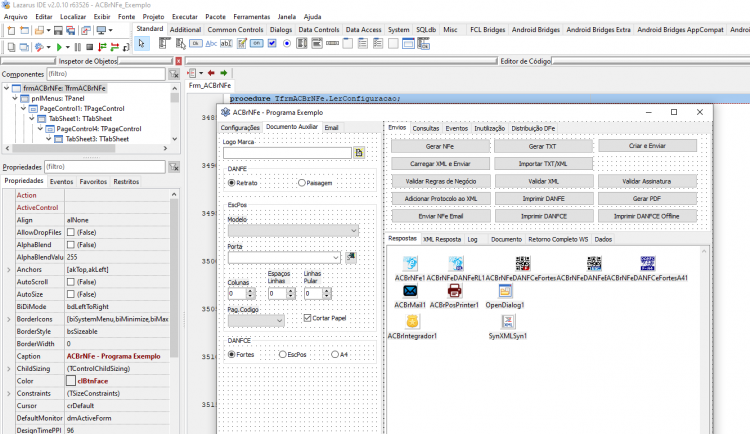Select the OpenDialog1 component icon
The image size is (750, 434).
coord(505,290)
